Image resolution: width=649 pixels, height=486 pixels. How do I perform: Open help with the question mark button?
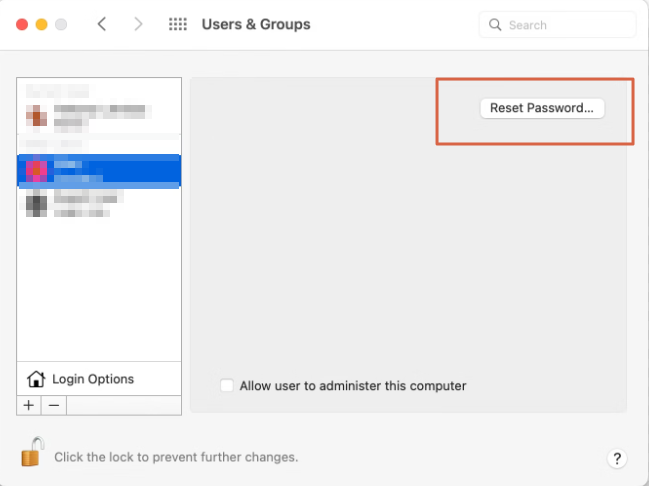coord(617,458)
